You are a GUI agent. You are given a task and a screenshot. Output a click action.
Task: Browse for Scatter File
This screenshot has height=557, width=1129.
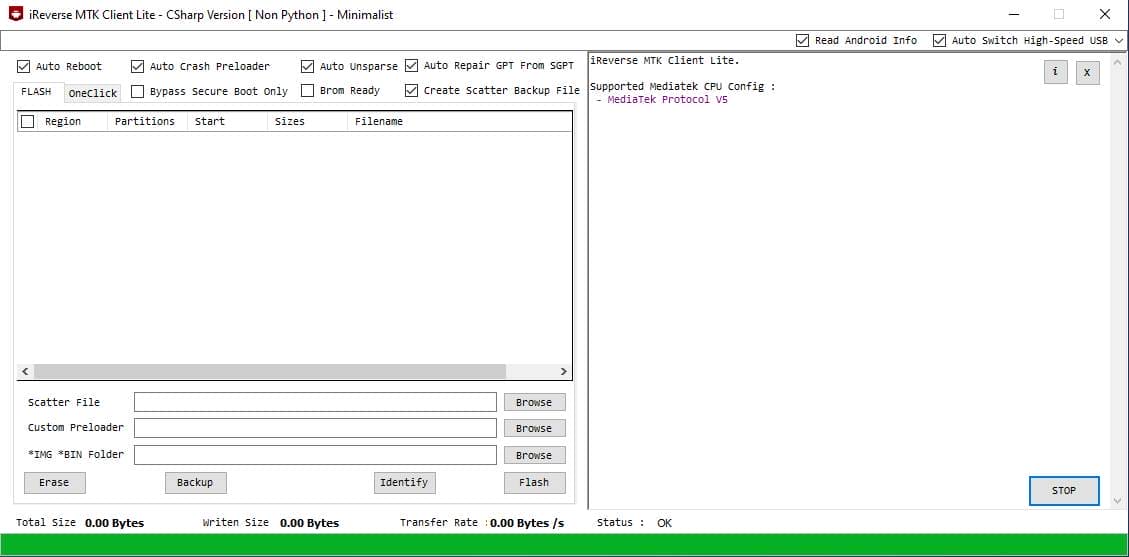pyautogui.click(x=534, y=402)
